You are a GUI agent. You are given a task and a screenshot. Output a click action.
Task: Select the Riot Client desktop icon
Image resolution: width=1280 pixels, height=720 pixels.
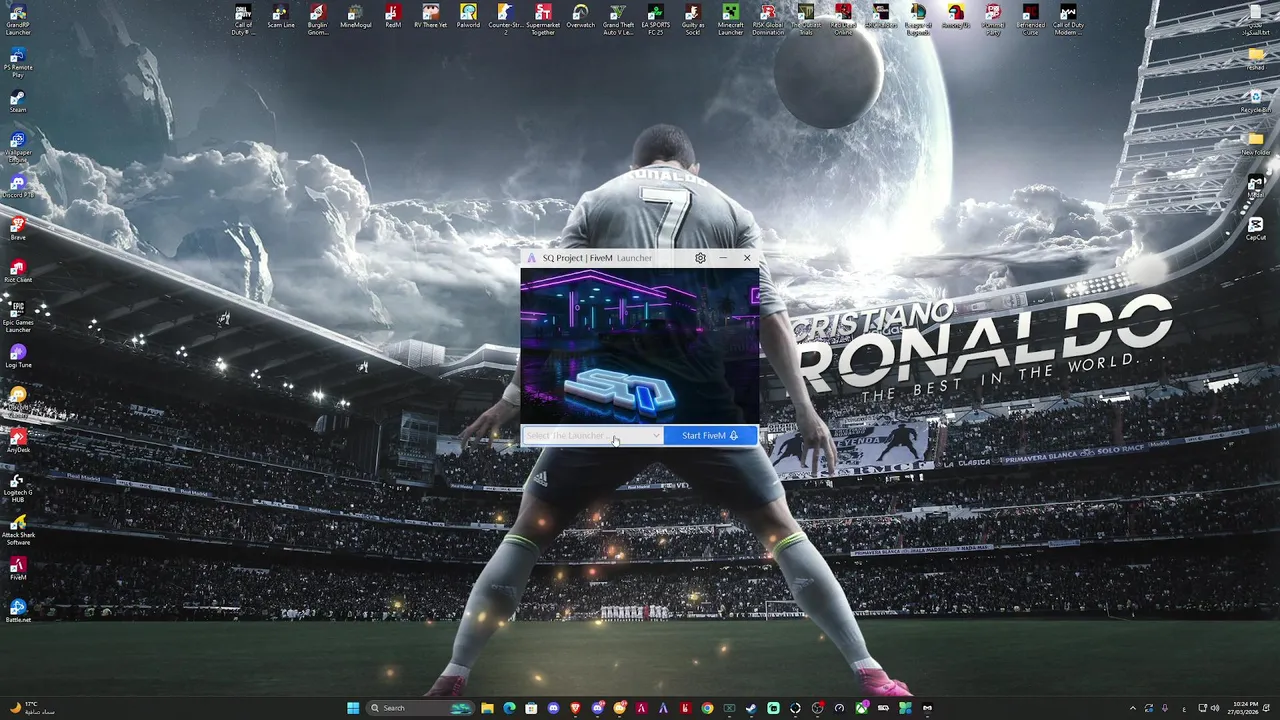click(18, 272)
